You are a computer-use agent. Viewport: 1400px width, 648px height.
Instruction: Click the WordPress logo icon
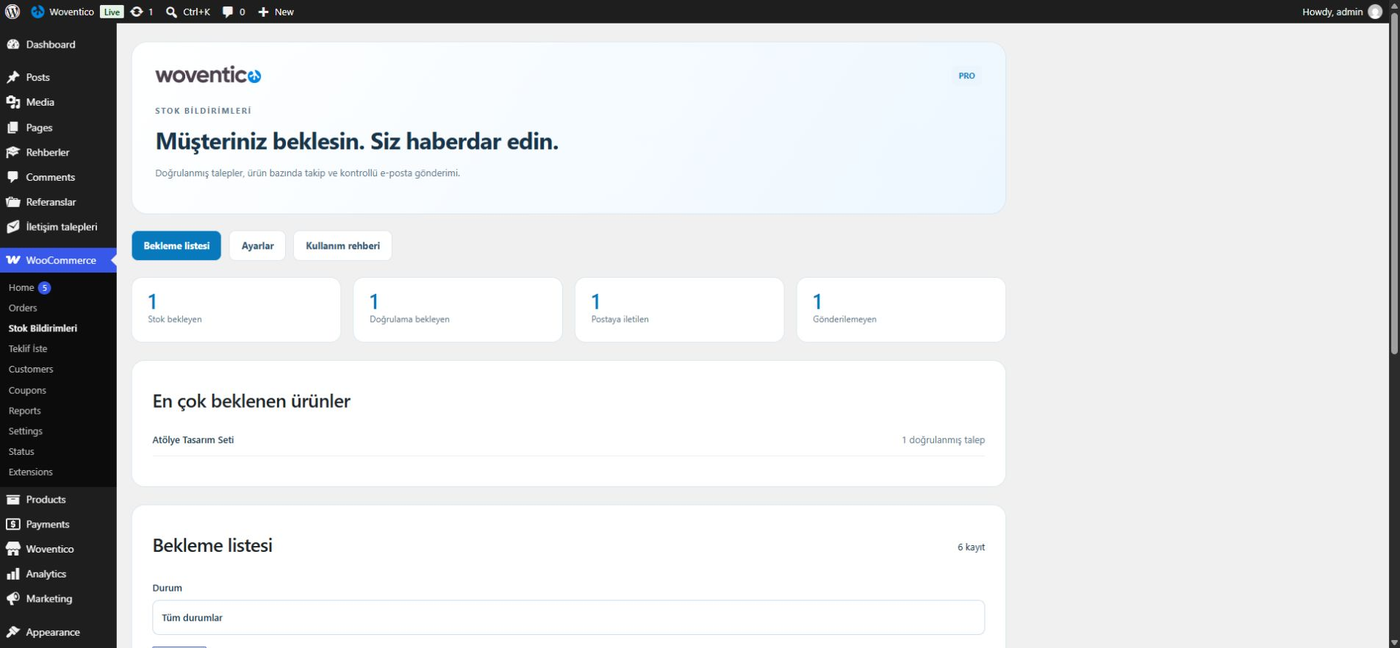12,12
